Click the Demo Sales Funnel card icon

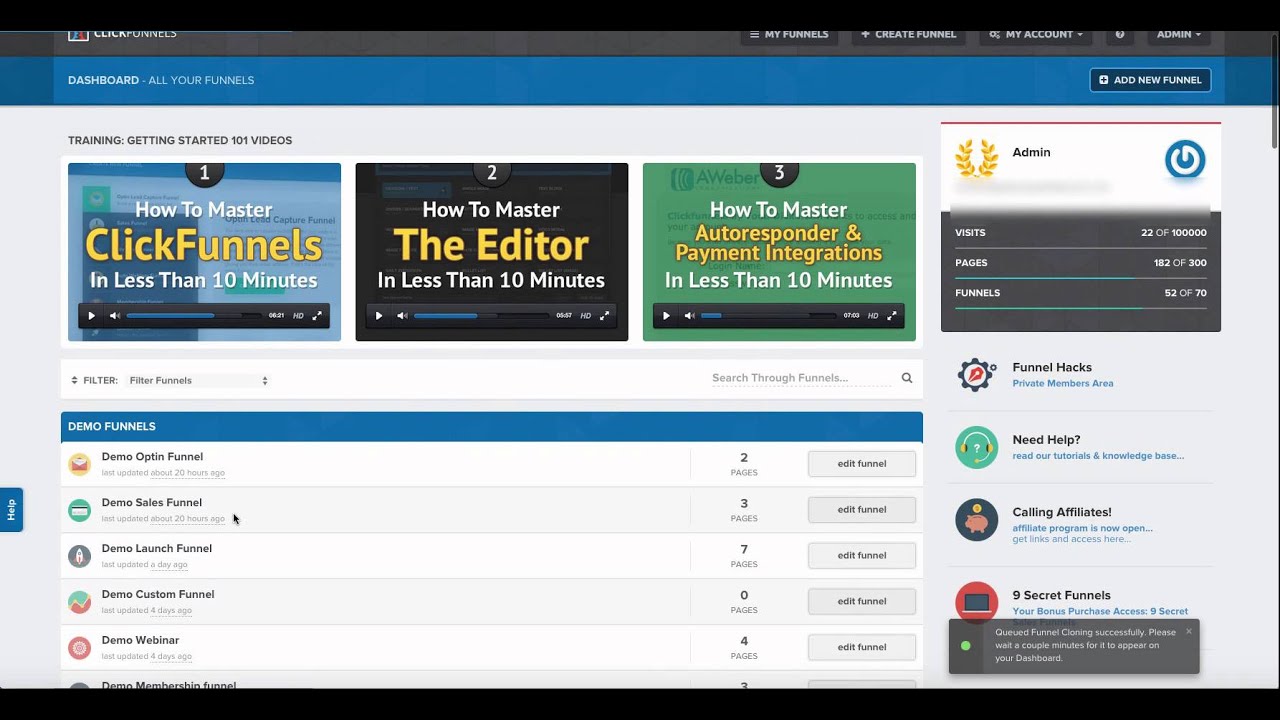(x=79, y=510)
